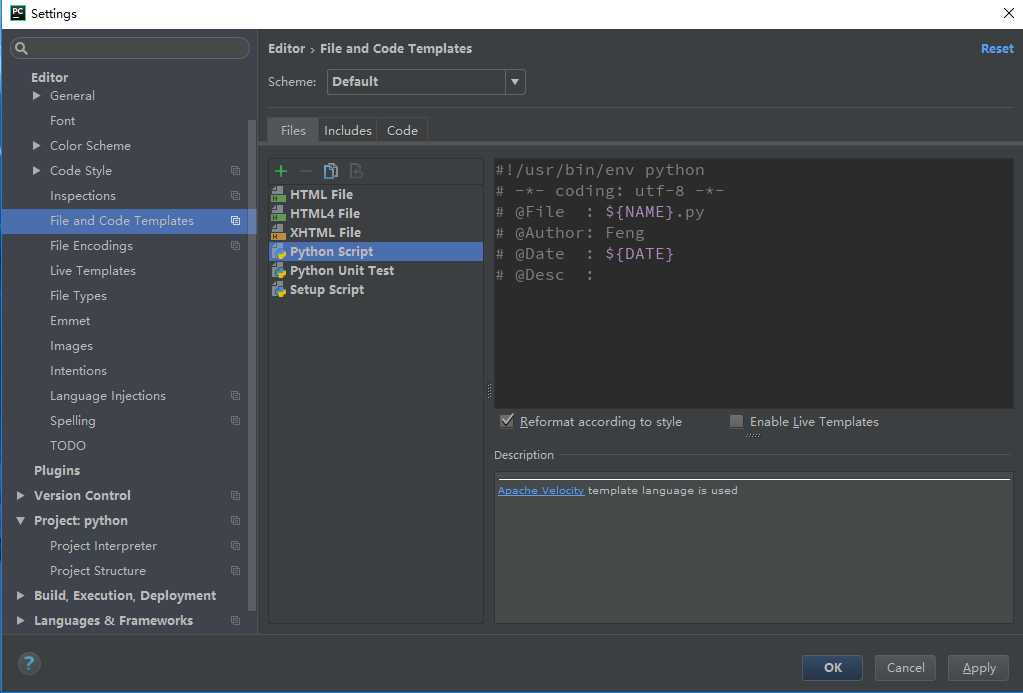Expand the Code Style node

37,170
